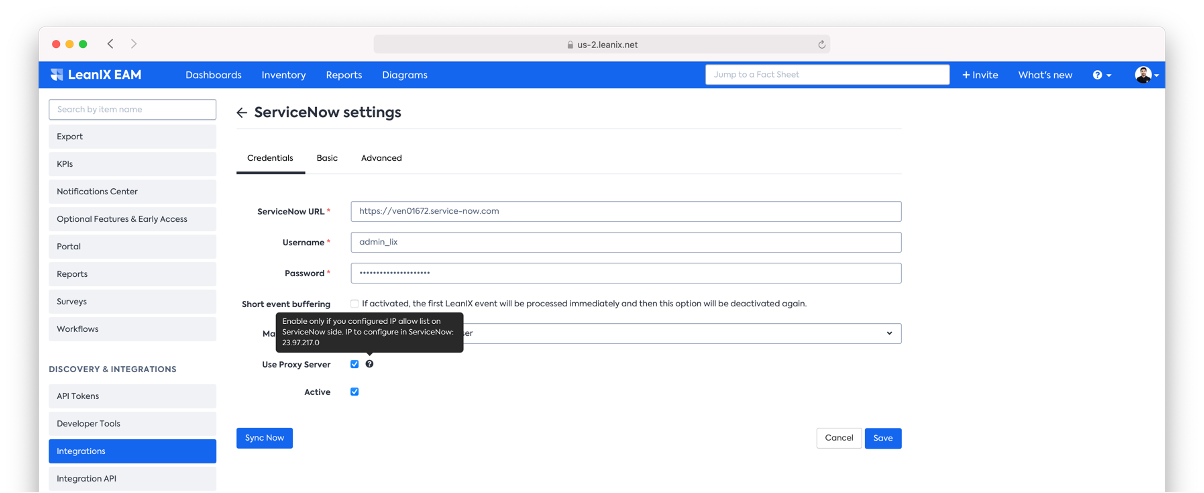Open Optional Features & Early Access
The height and width of the screenshot is (493, 1204).
(133, 219)
